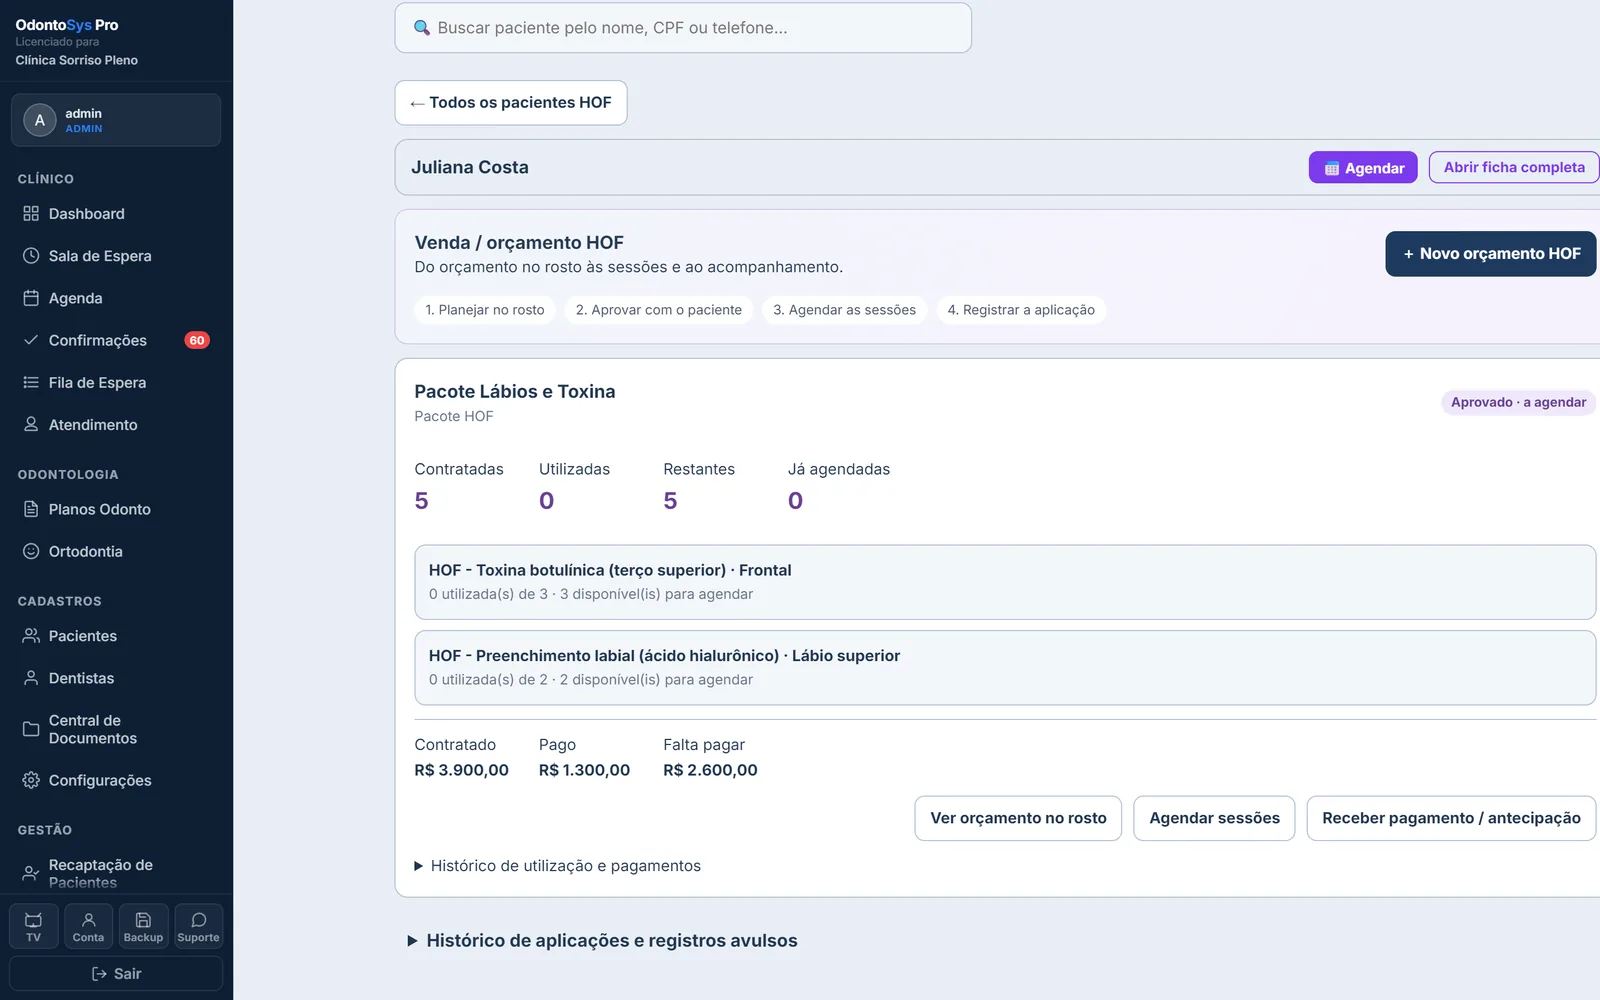The height and width of the screenshot is (1000, 1600).
Task: Open the Suporte chat button
Action: pyautogui.click(x=198, y=926)
